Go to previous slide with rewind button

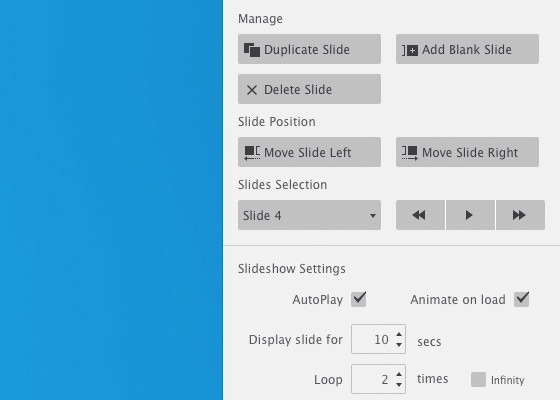[420, 215]
